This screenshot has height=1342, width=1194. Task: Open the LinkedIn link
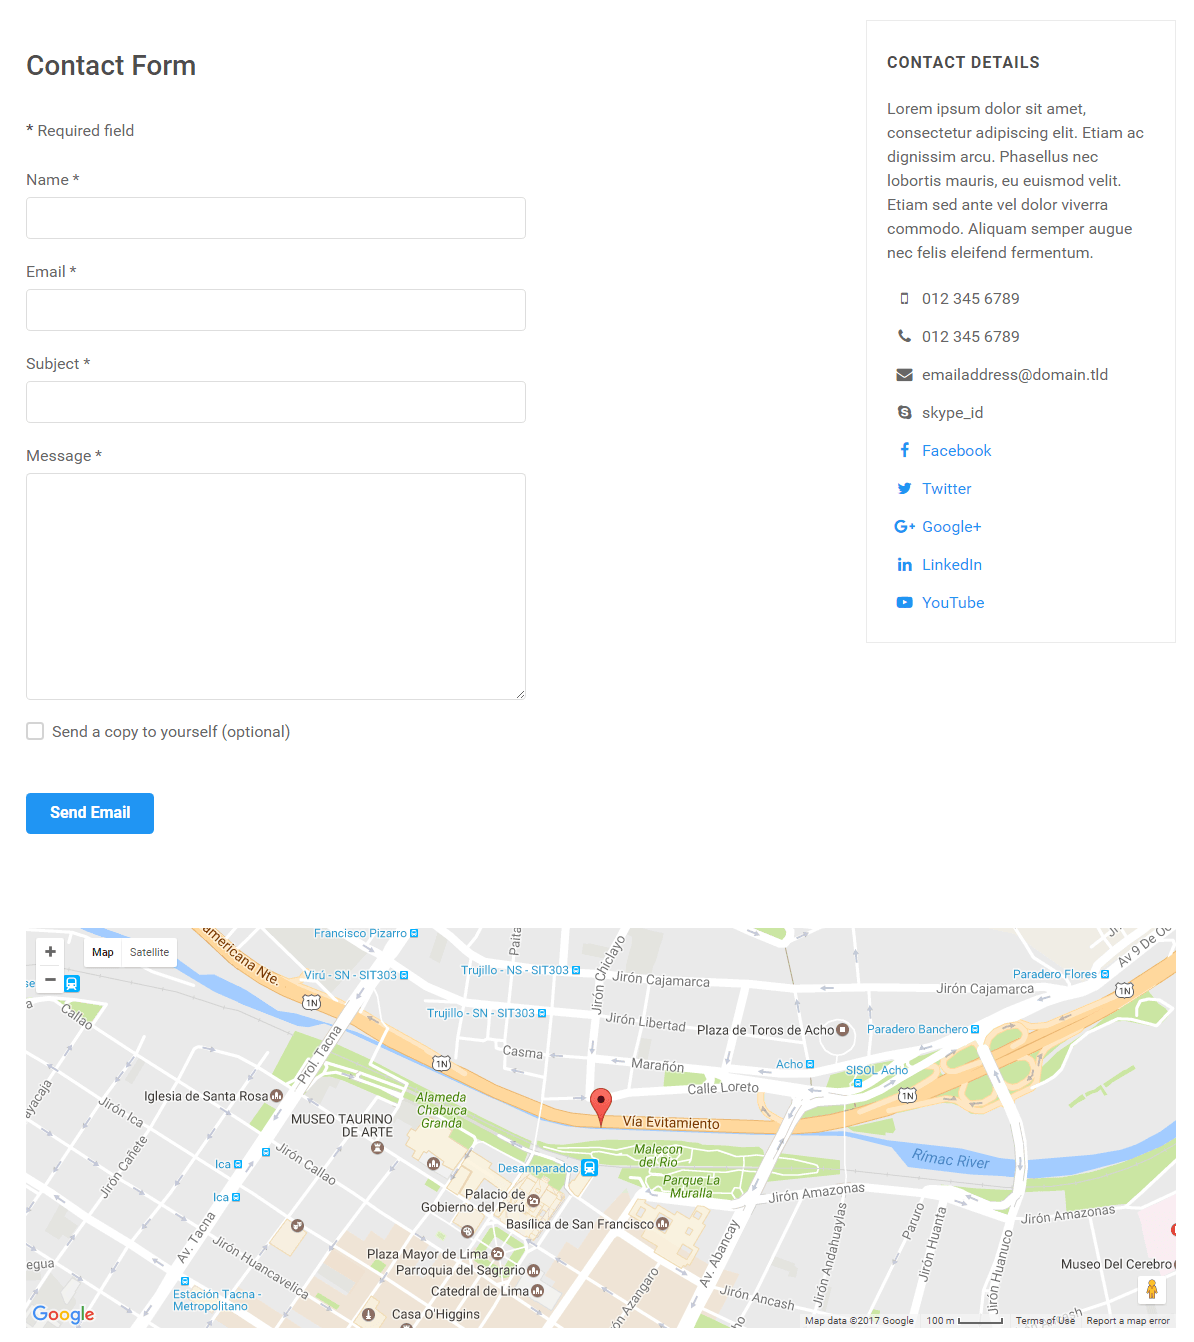coord(951,565)
